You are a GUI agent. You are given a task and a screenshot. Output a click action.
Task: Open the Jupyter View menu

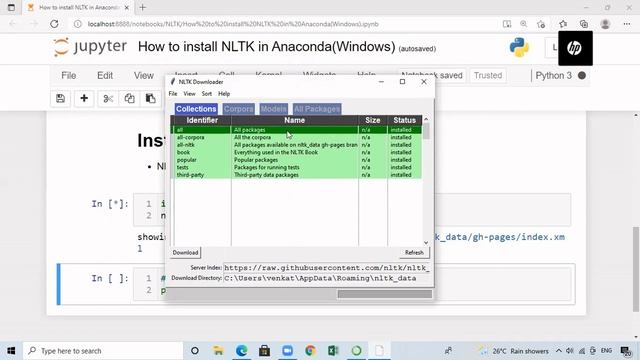point(144,76)
